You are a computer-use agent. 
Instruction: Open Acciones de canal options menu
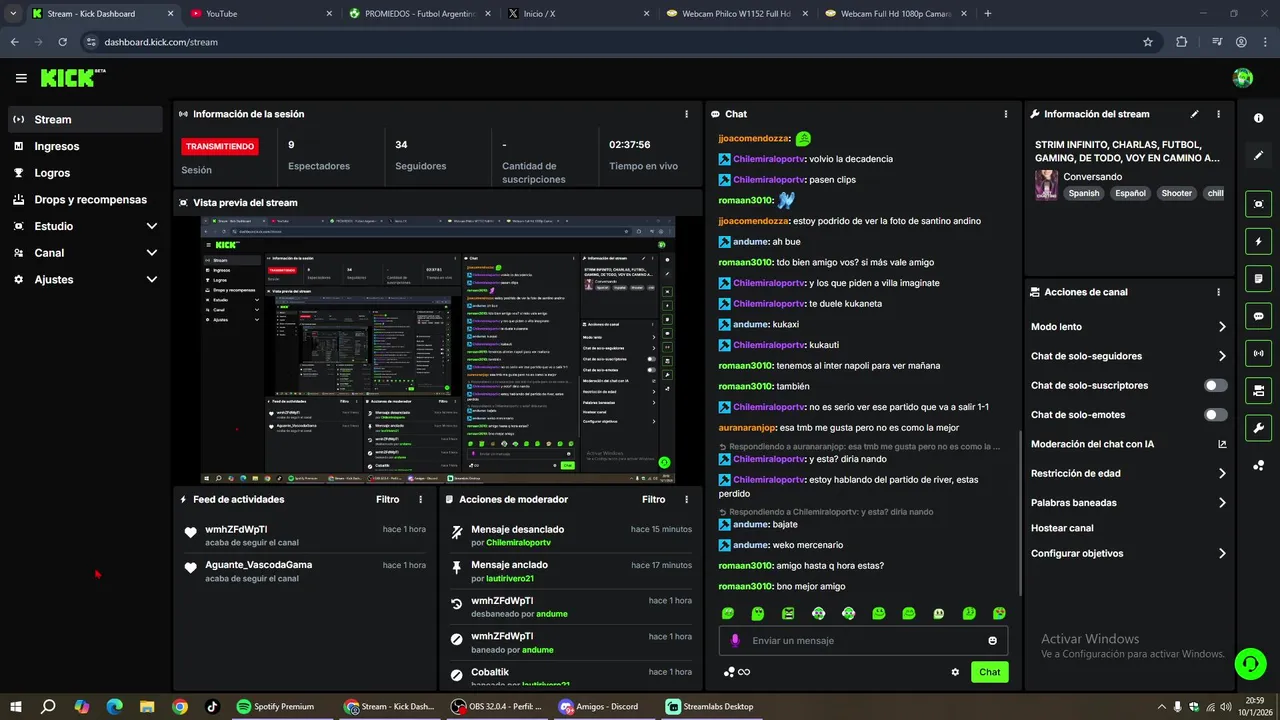coord(1218,292)
